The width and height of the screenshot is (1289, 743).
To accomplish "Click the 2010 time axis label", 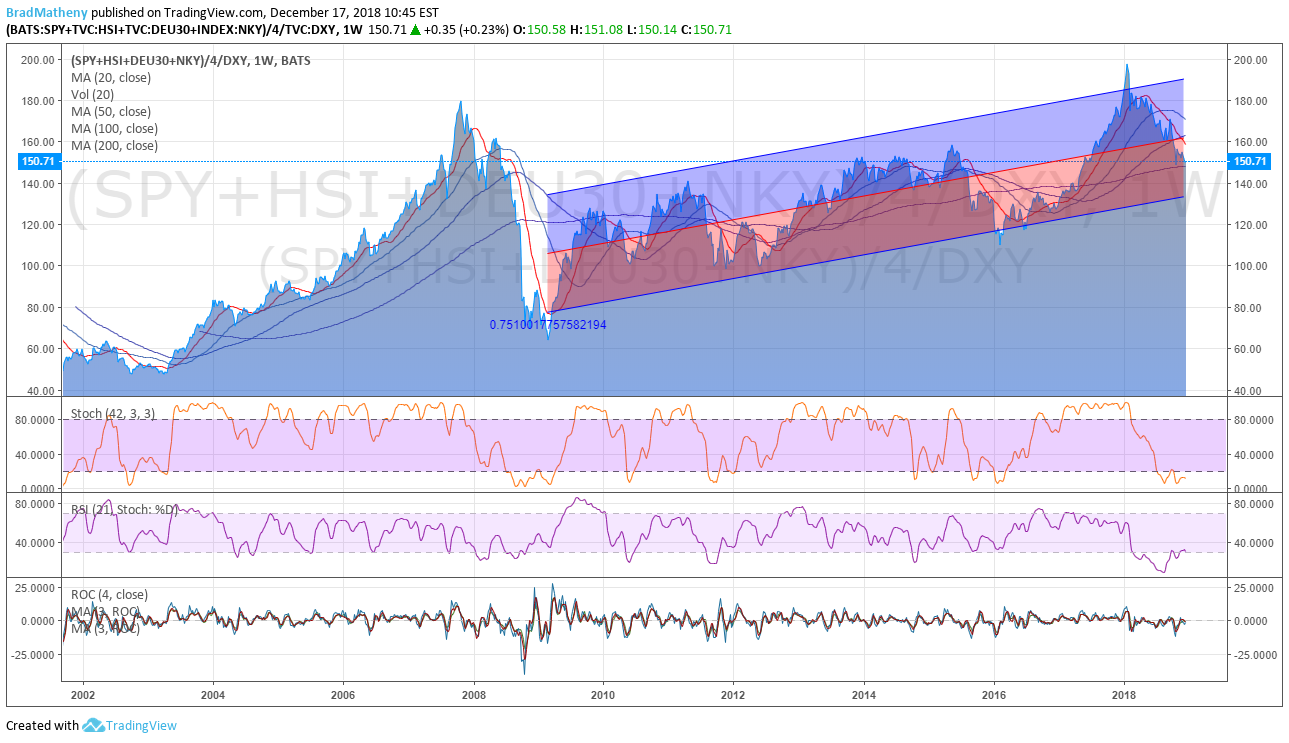I will 603,695.
